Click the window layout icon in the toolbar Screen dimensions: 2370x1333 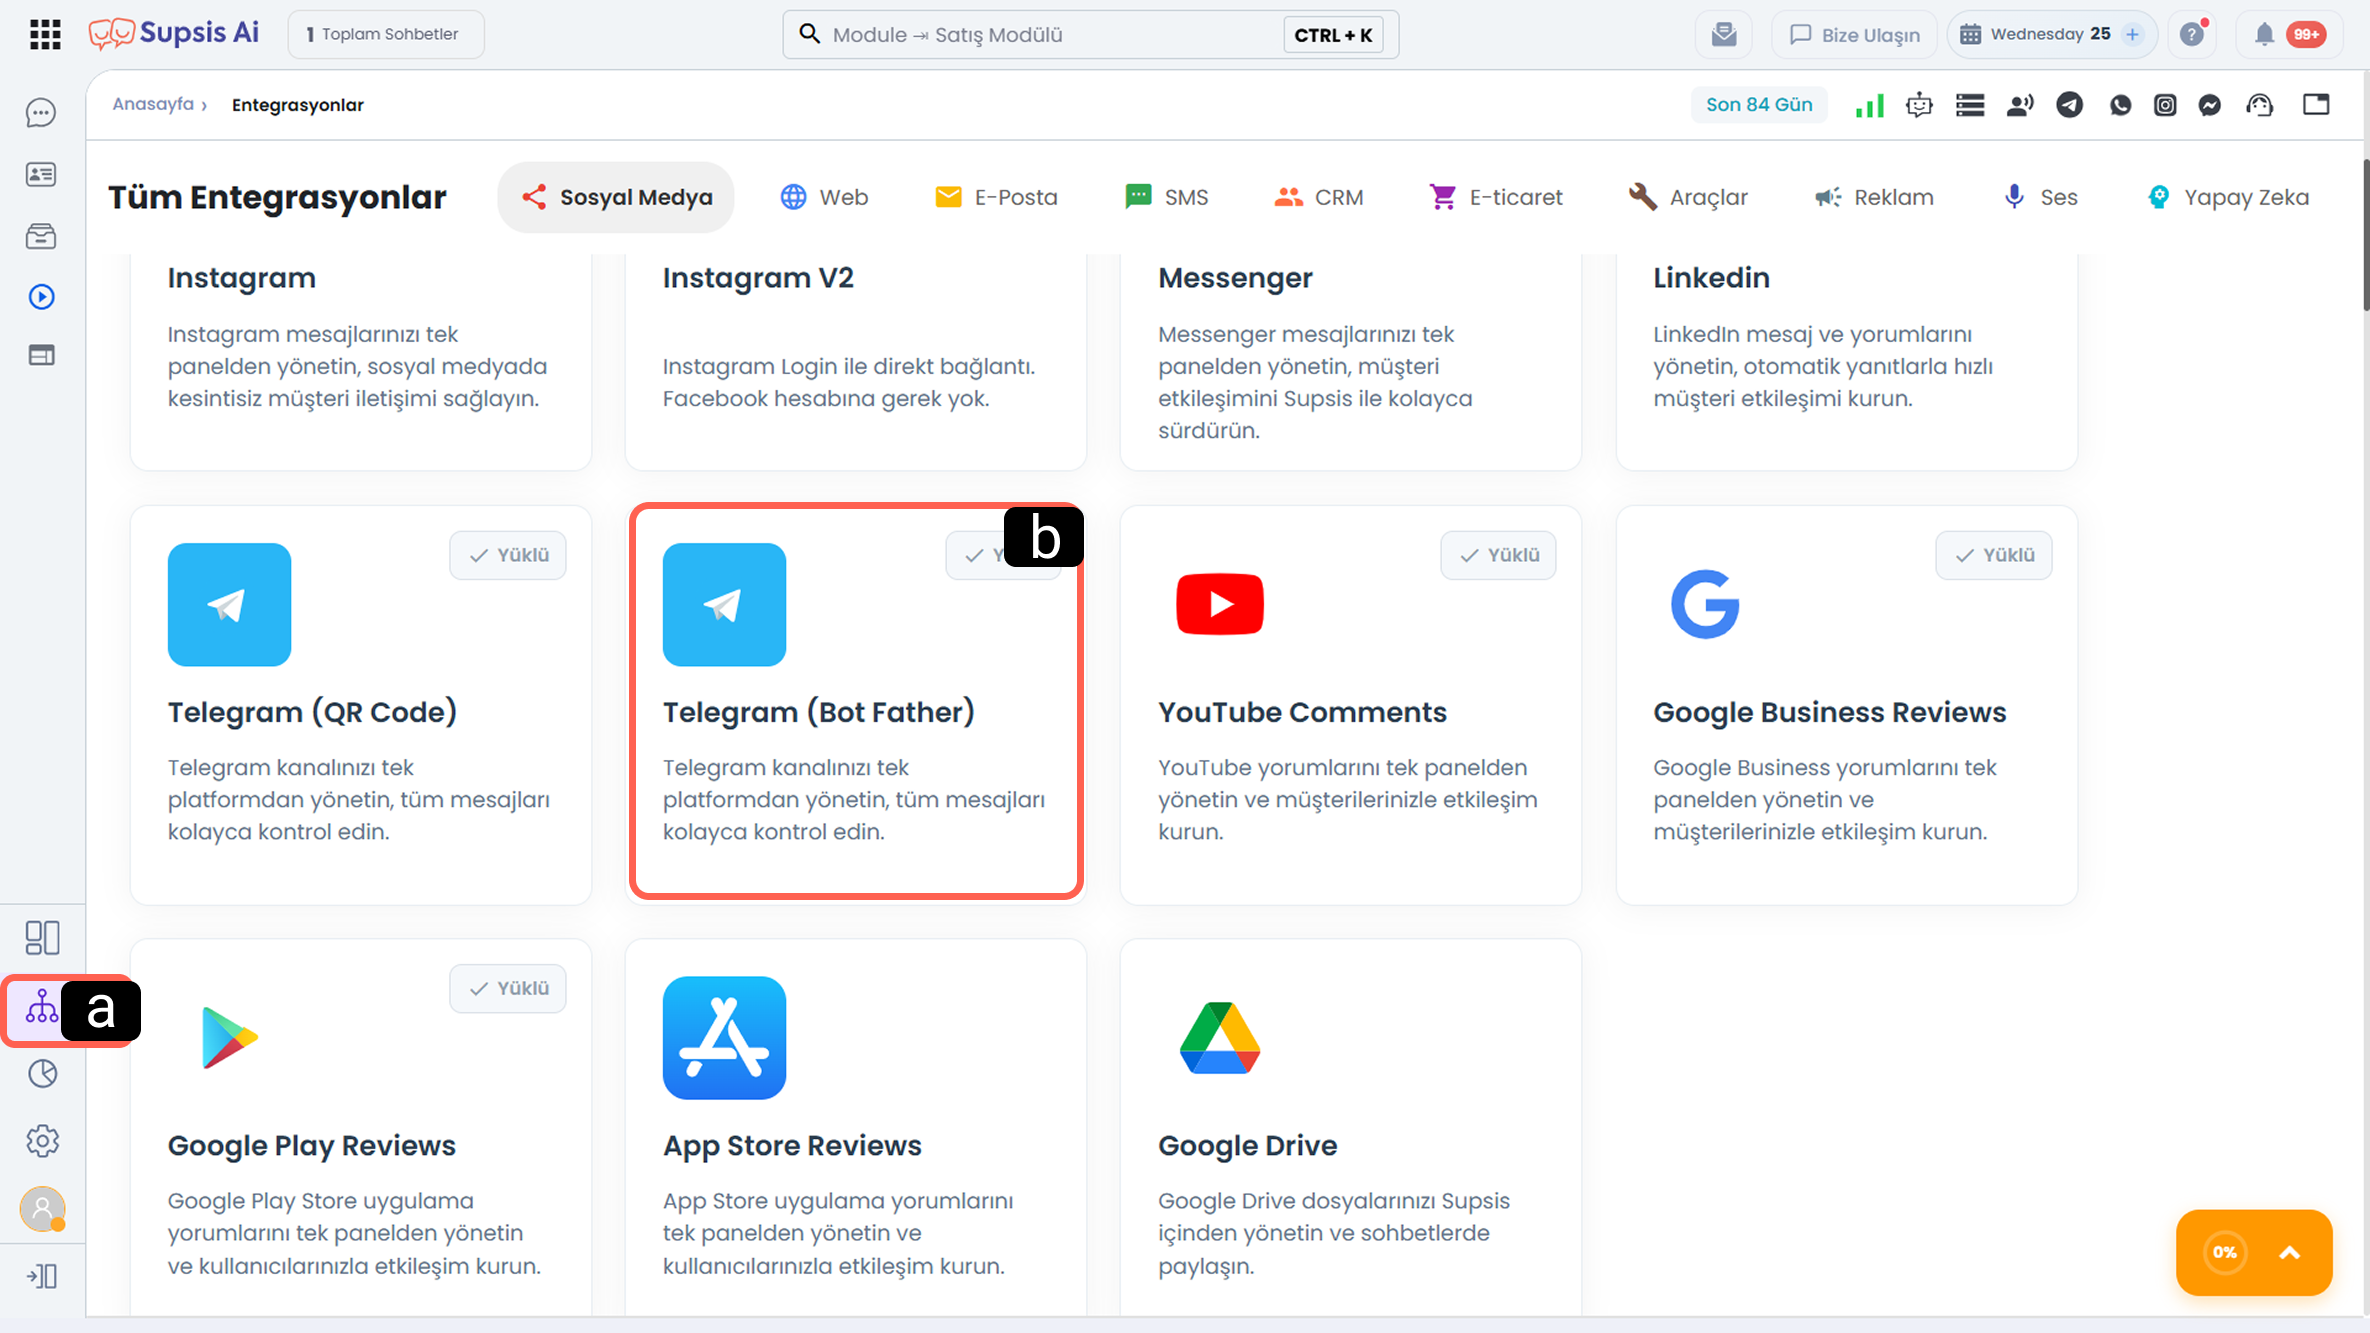coord(2316,104)
